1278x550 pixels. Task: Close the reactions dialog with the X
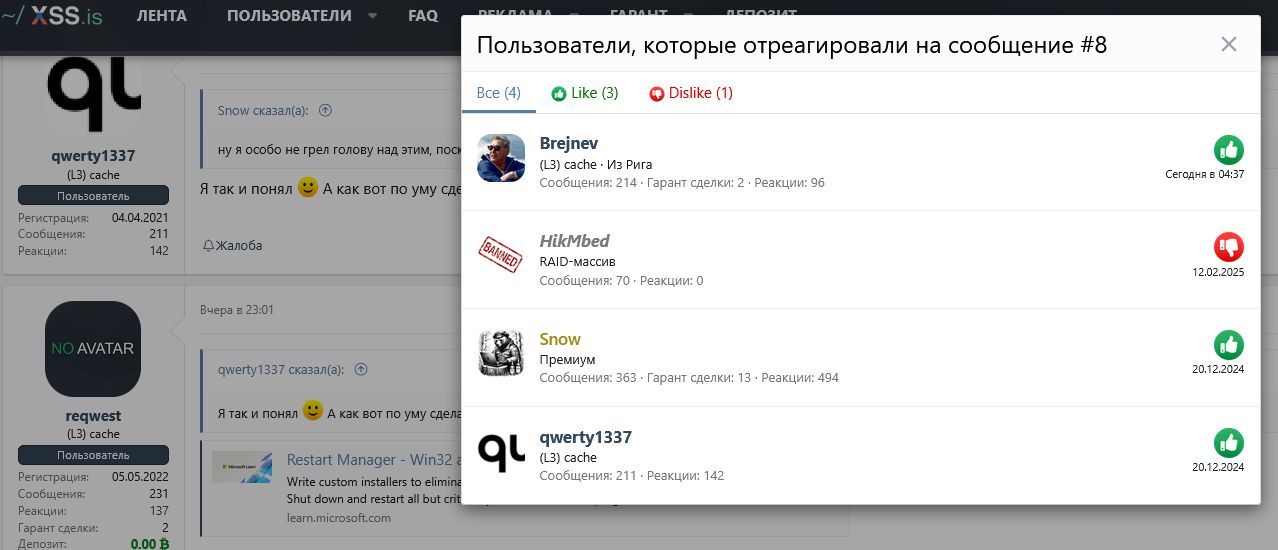tap(1229, 44)
